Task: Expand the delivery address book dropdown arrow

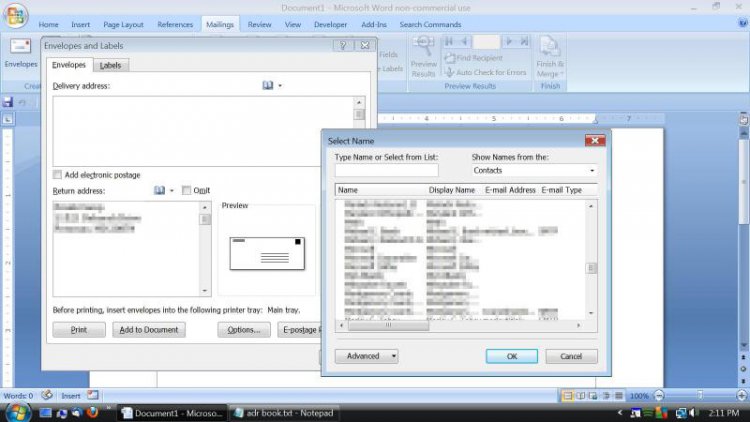Action: pyautogui.click(x=280, y=86)
